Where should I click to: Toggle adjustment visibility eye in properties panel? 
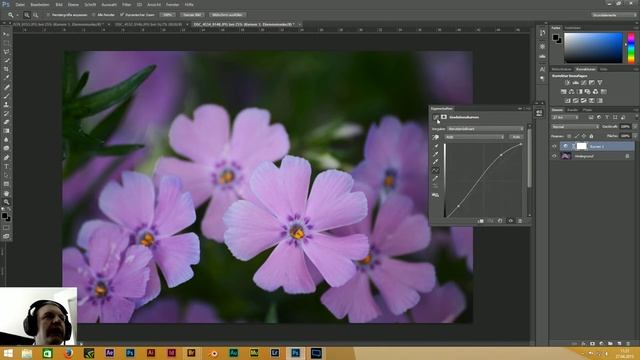pyautogui.click(x=511, y=221)
